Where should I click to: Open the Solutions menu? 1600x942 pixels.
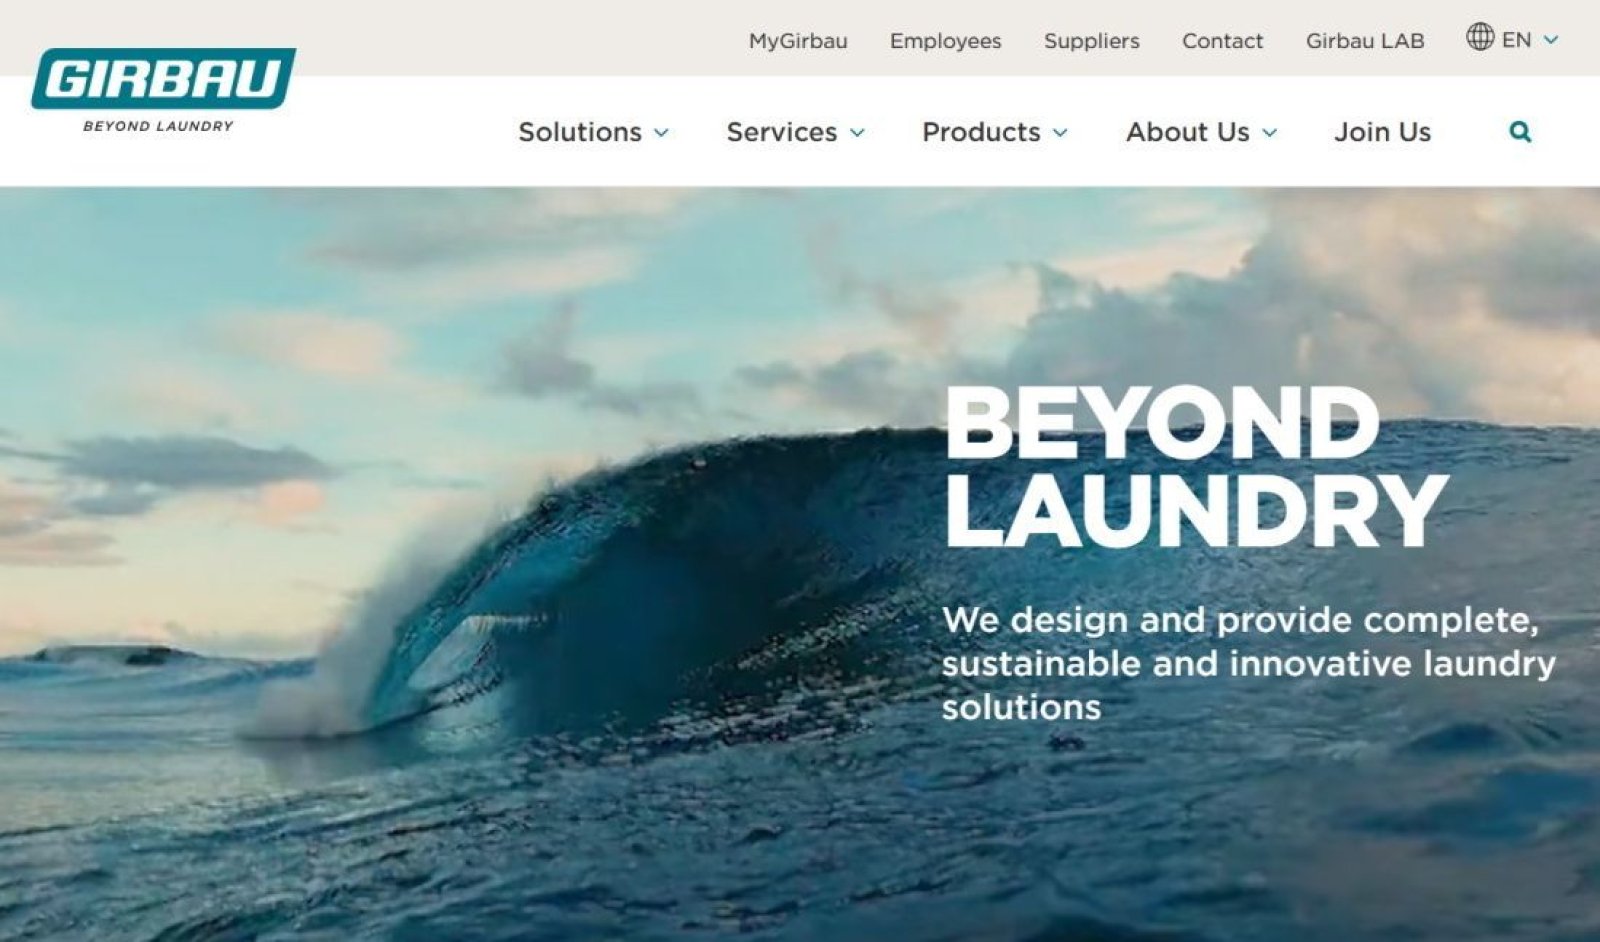click(x=580, y=132)
